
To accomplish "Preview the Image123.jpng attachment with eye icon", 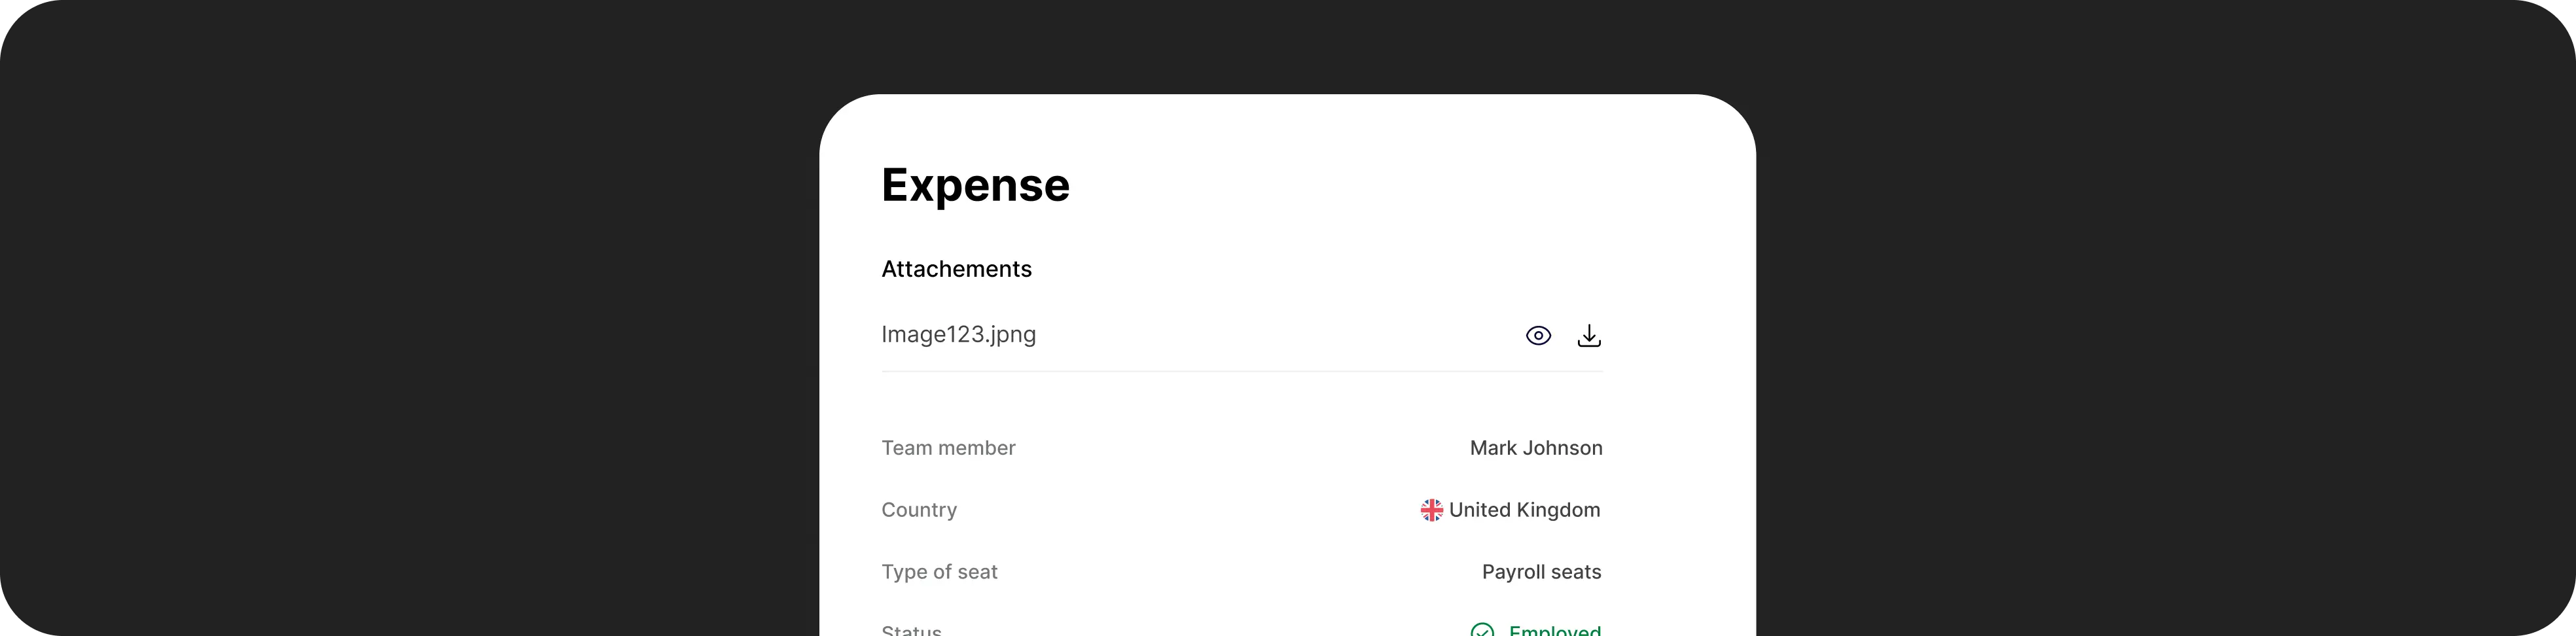I will (x=1538, y=336).
